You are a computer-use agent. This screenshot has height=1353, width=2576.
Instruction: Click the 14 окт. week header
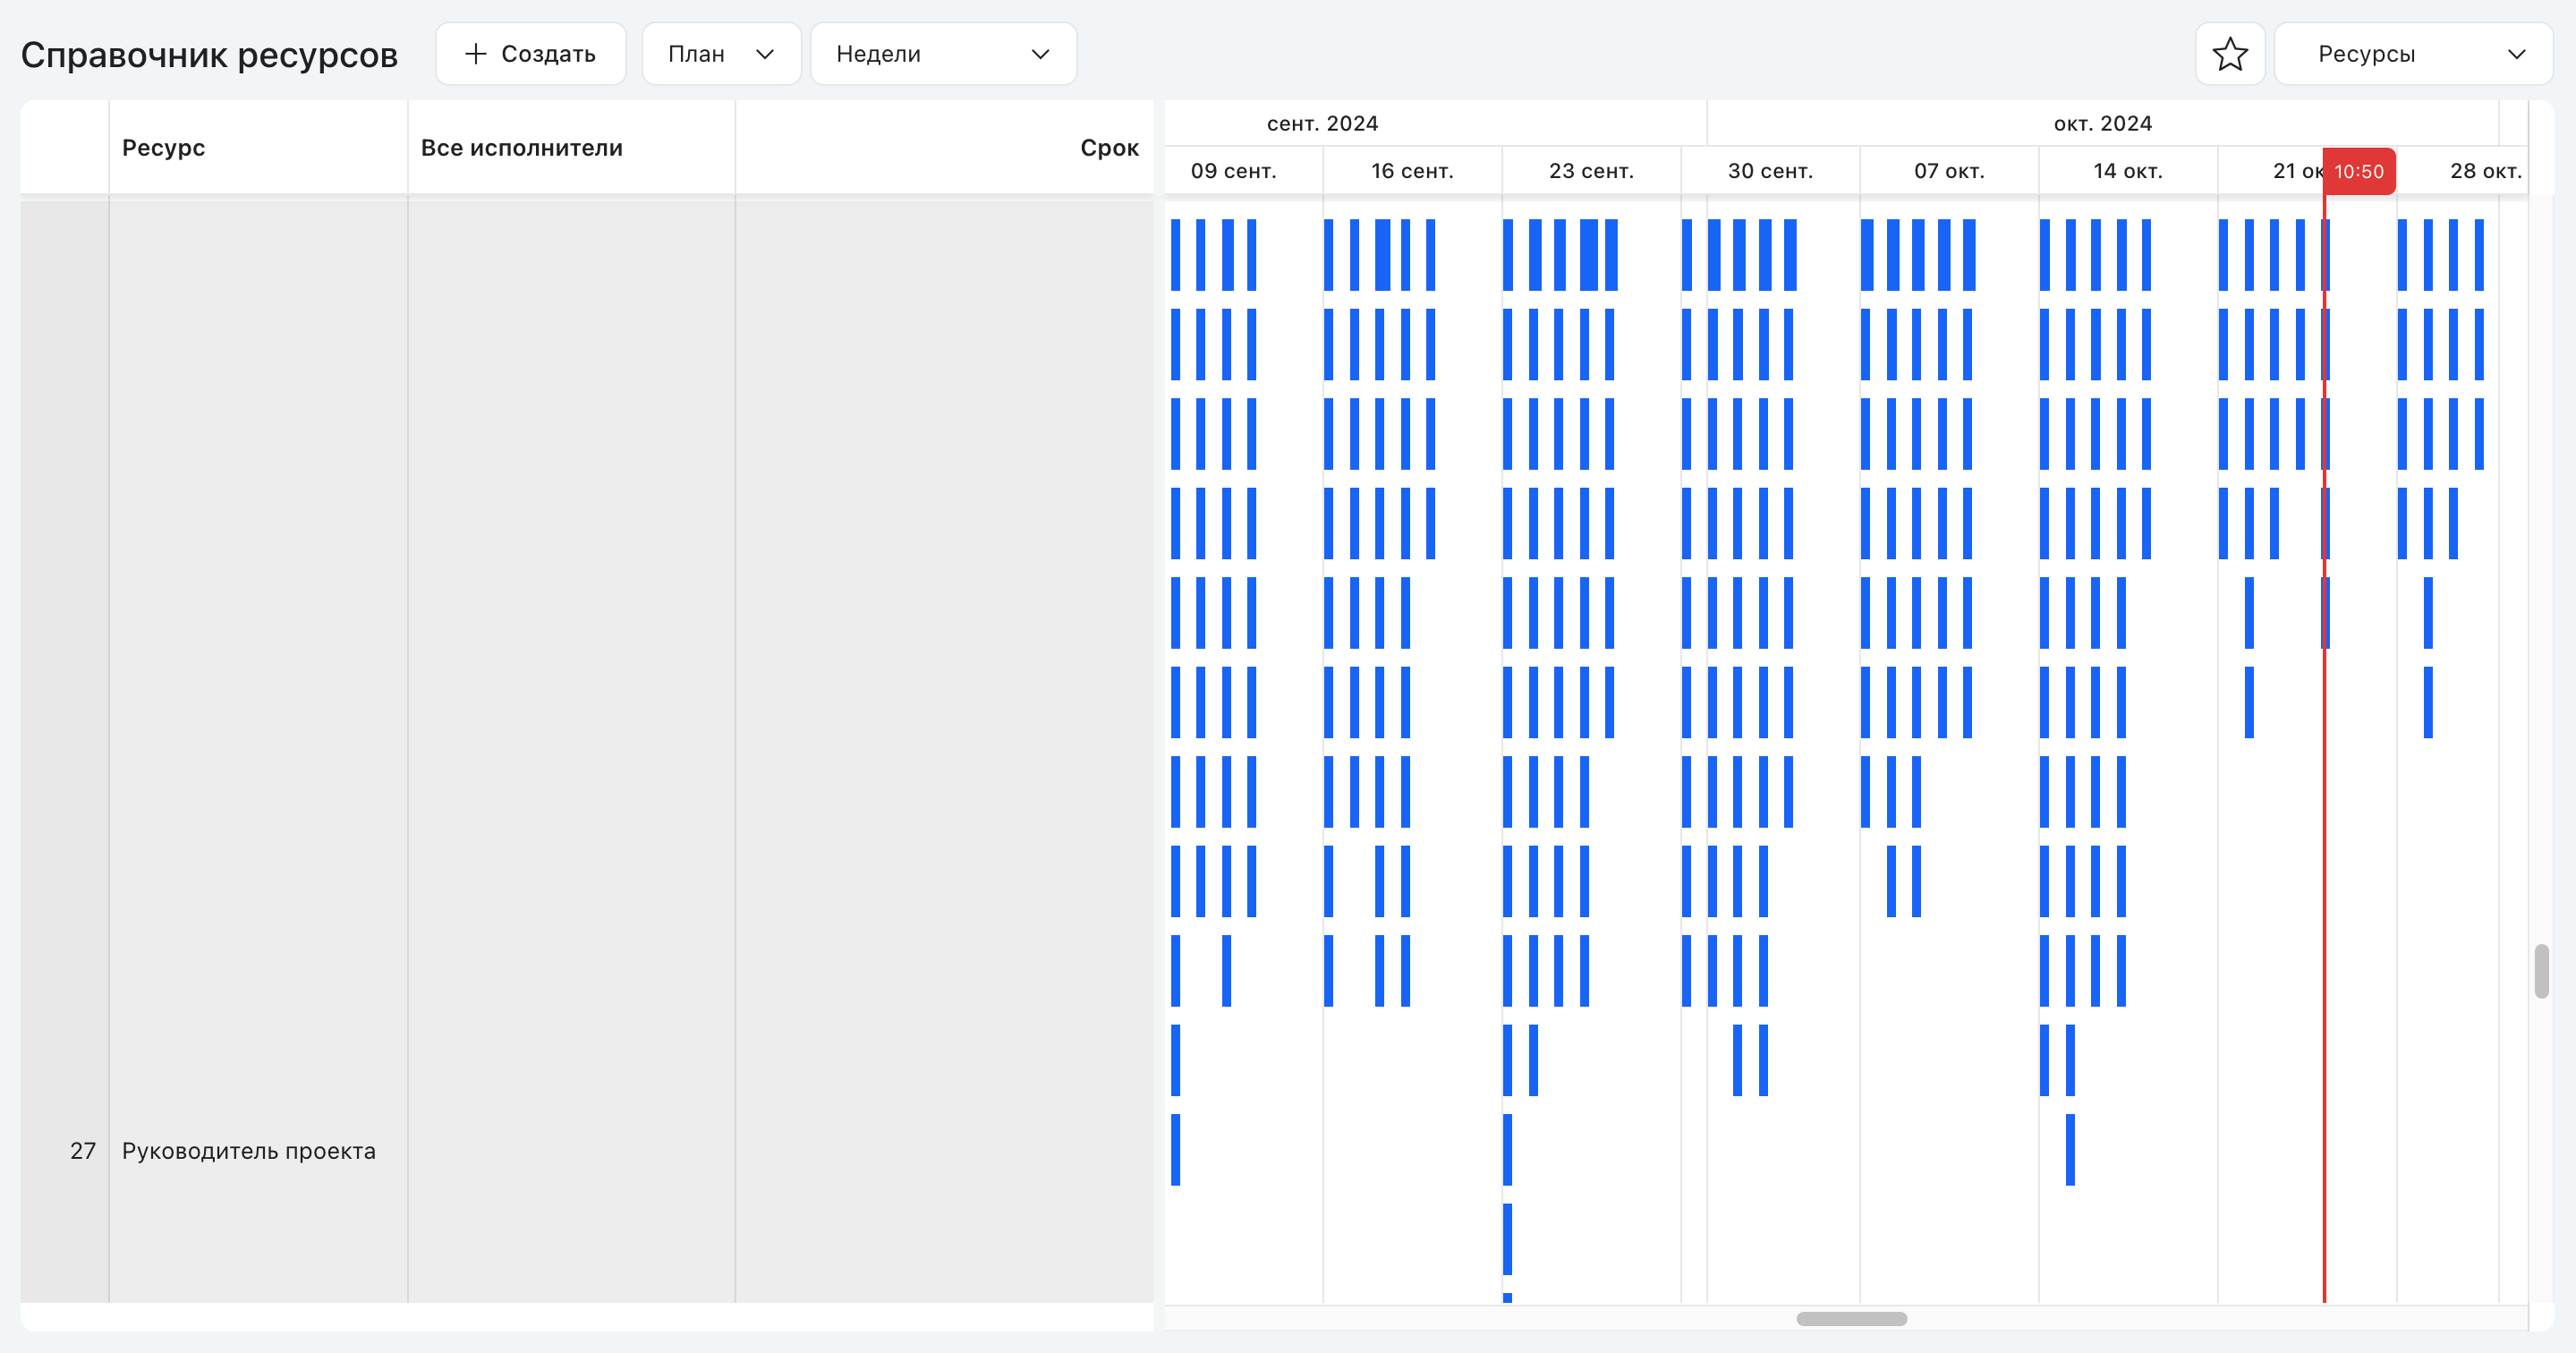click(x=2128, y=171)
